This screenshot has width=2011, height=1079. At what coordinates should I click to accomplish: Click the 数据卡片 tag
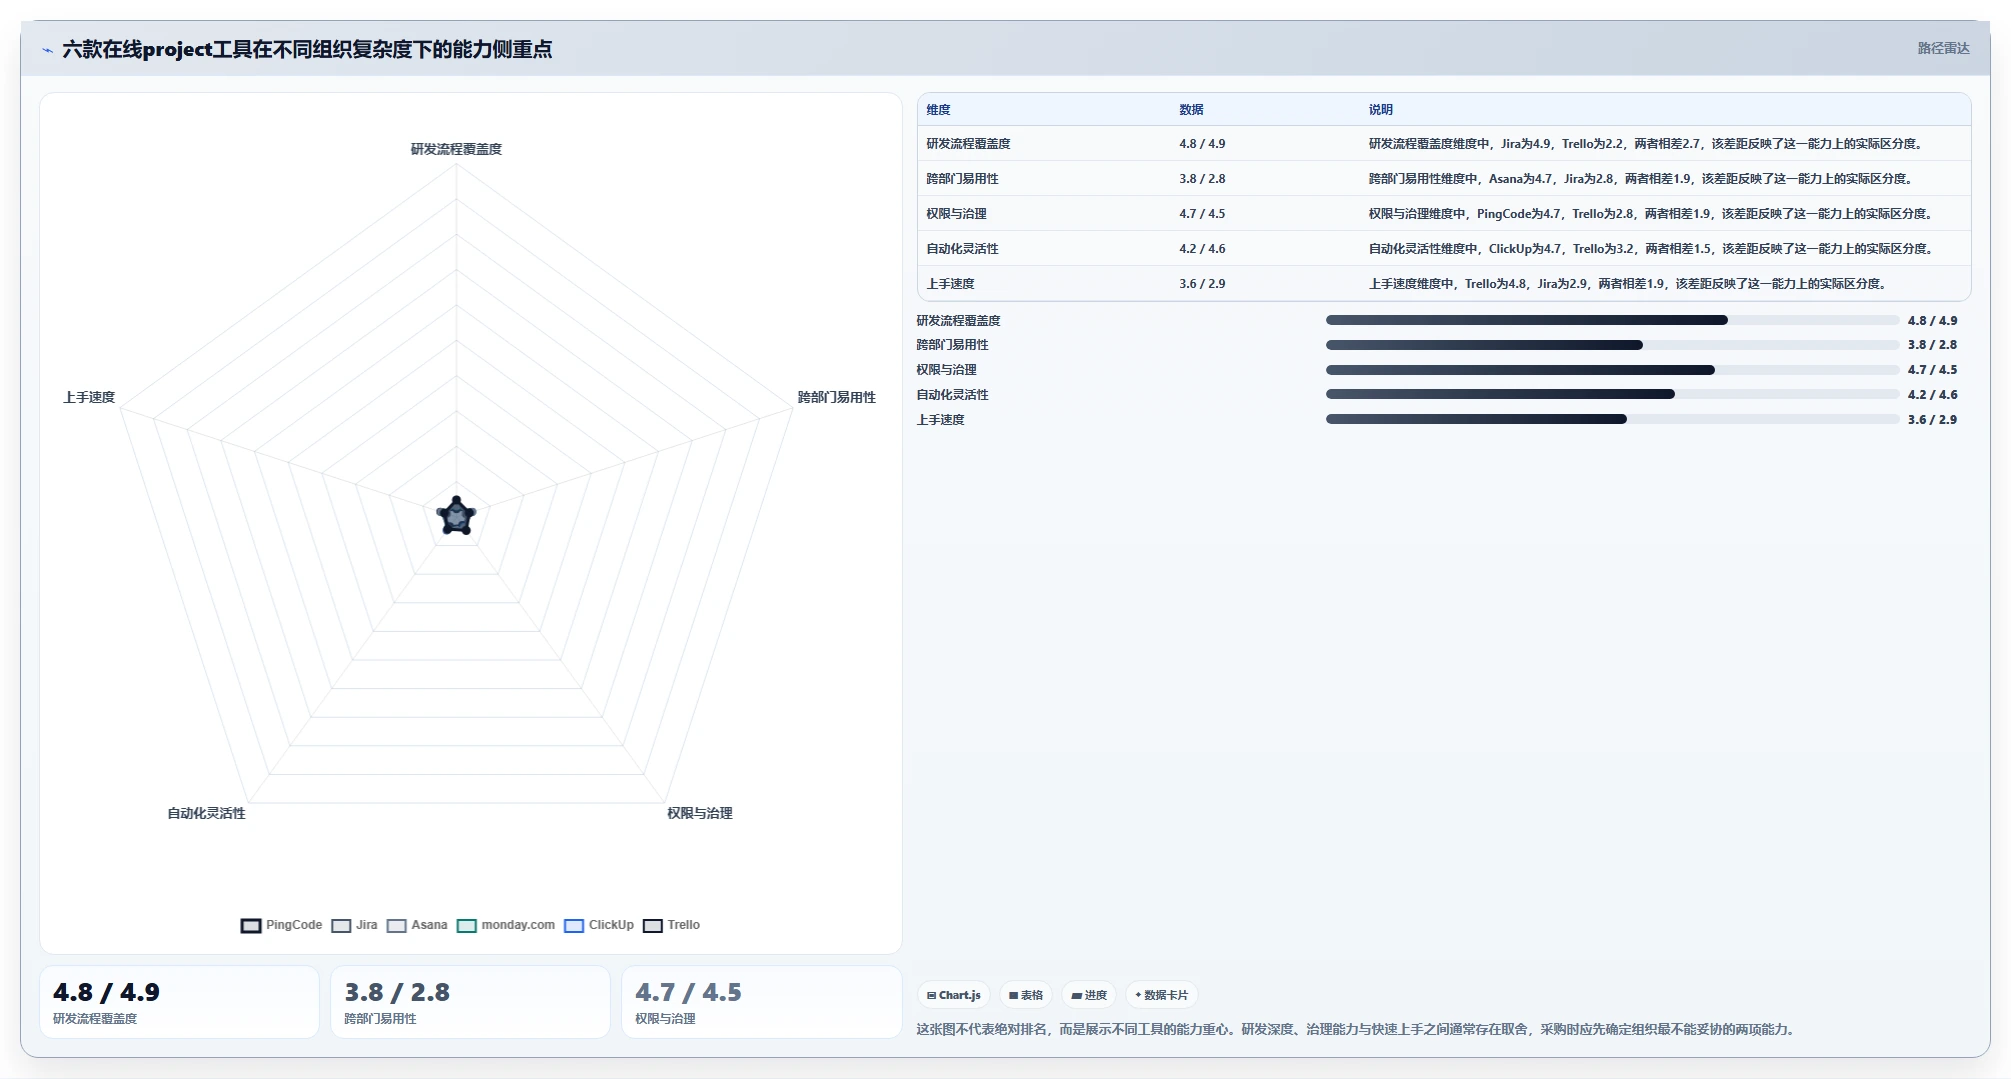tap(1162, 995)
